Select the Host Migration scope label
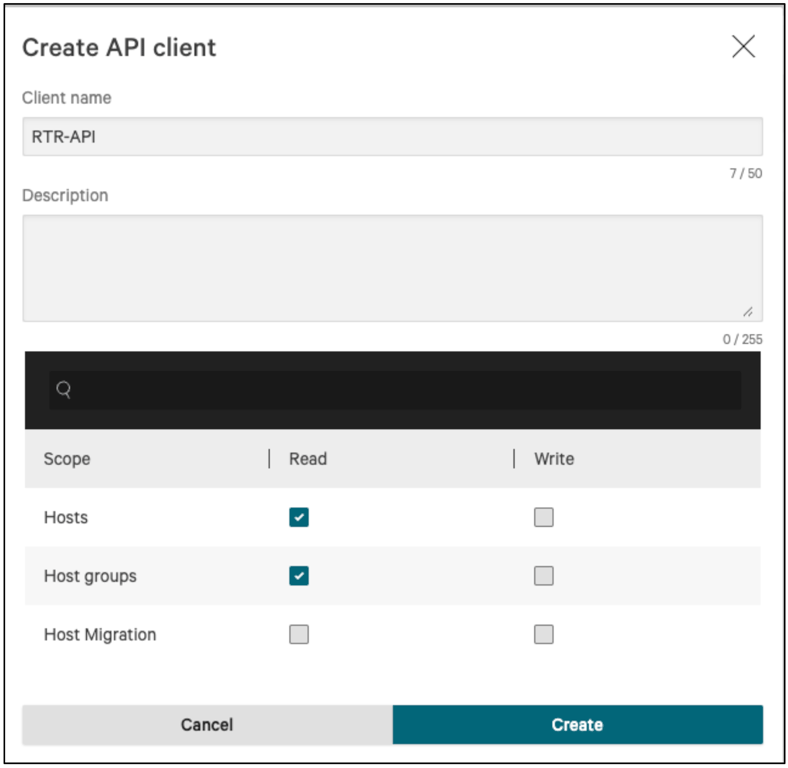The width and height of the screenshot is (788, 768). point(100,634)
